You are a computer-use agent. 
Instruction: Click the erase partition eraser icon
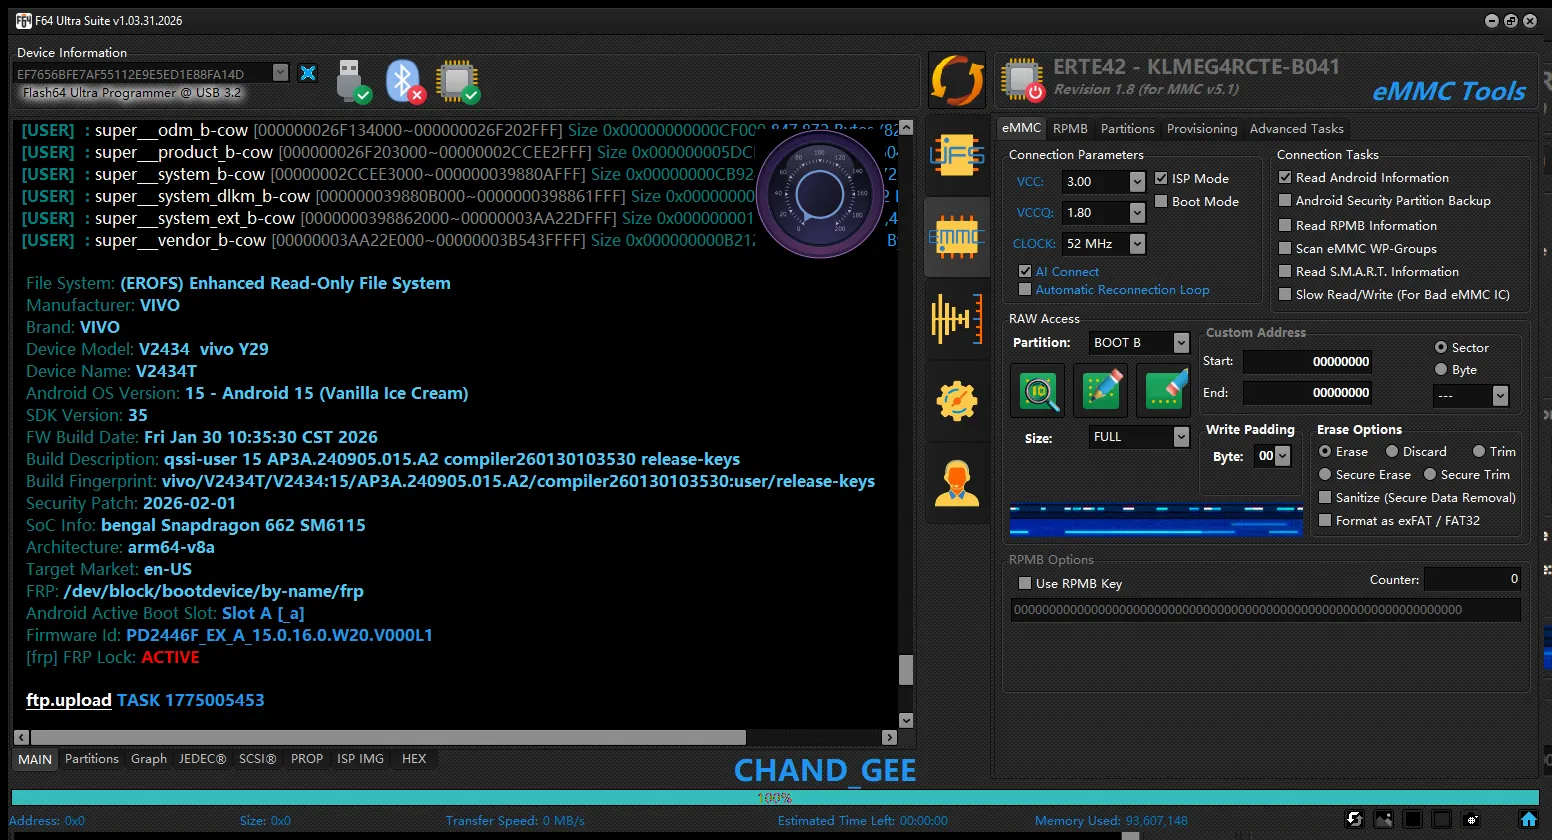click(x=1164, y=390)
